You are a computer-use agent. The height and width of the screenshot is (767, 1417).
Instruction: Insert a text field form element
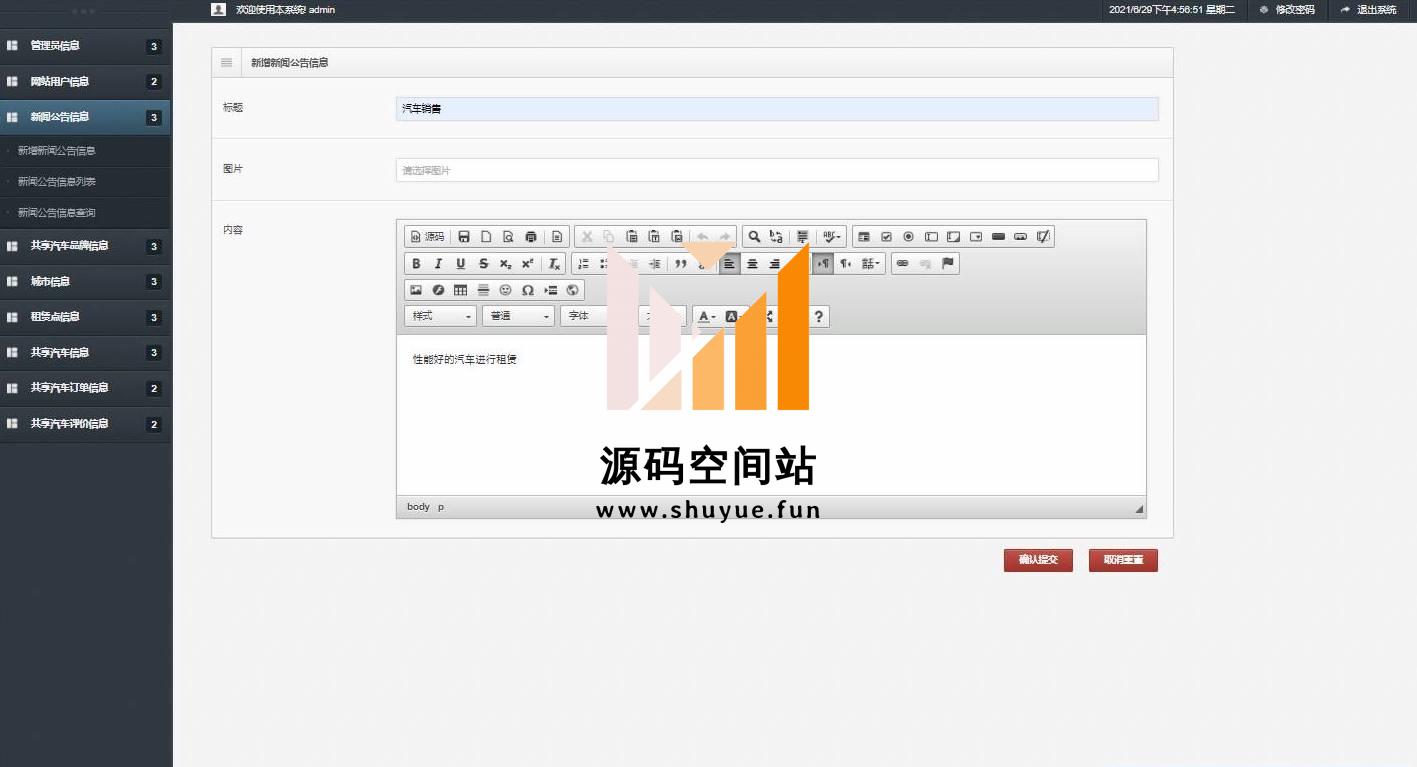click(931, 237)
